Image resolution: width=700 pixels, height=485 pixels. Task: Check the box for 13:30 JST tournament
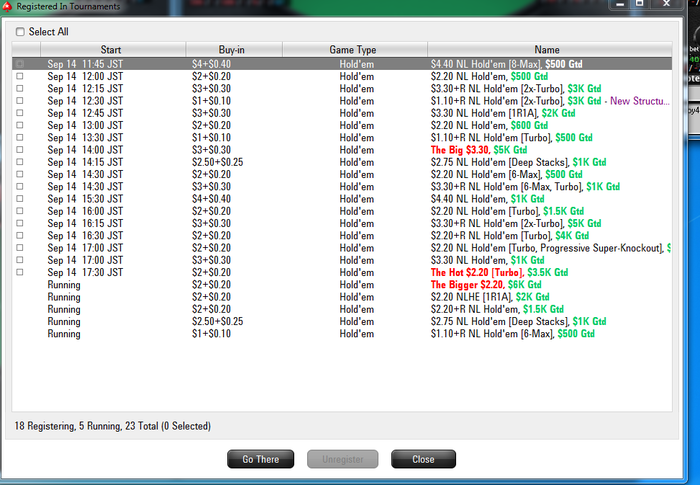[20, 138]
